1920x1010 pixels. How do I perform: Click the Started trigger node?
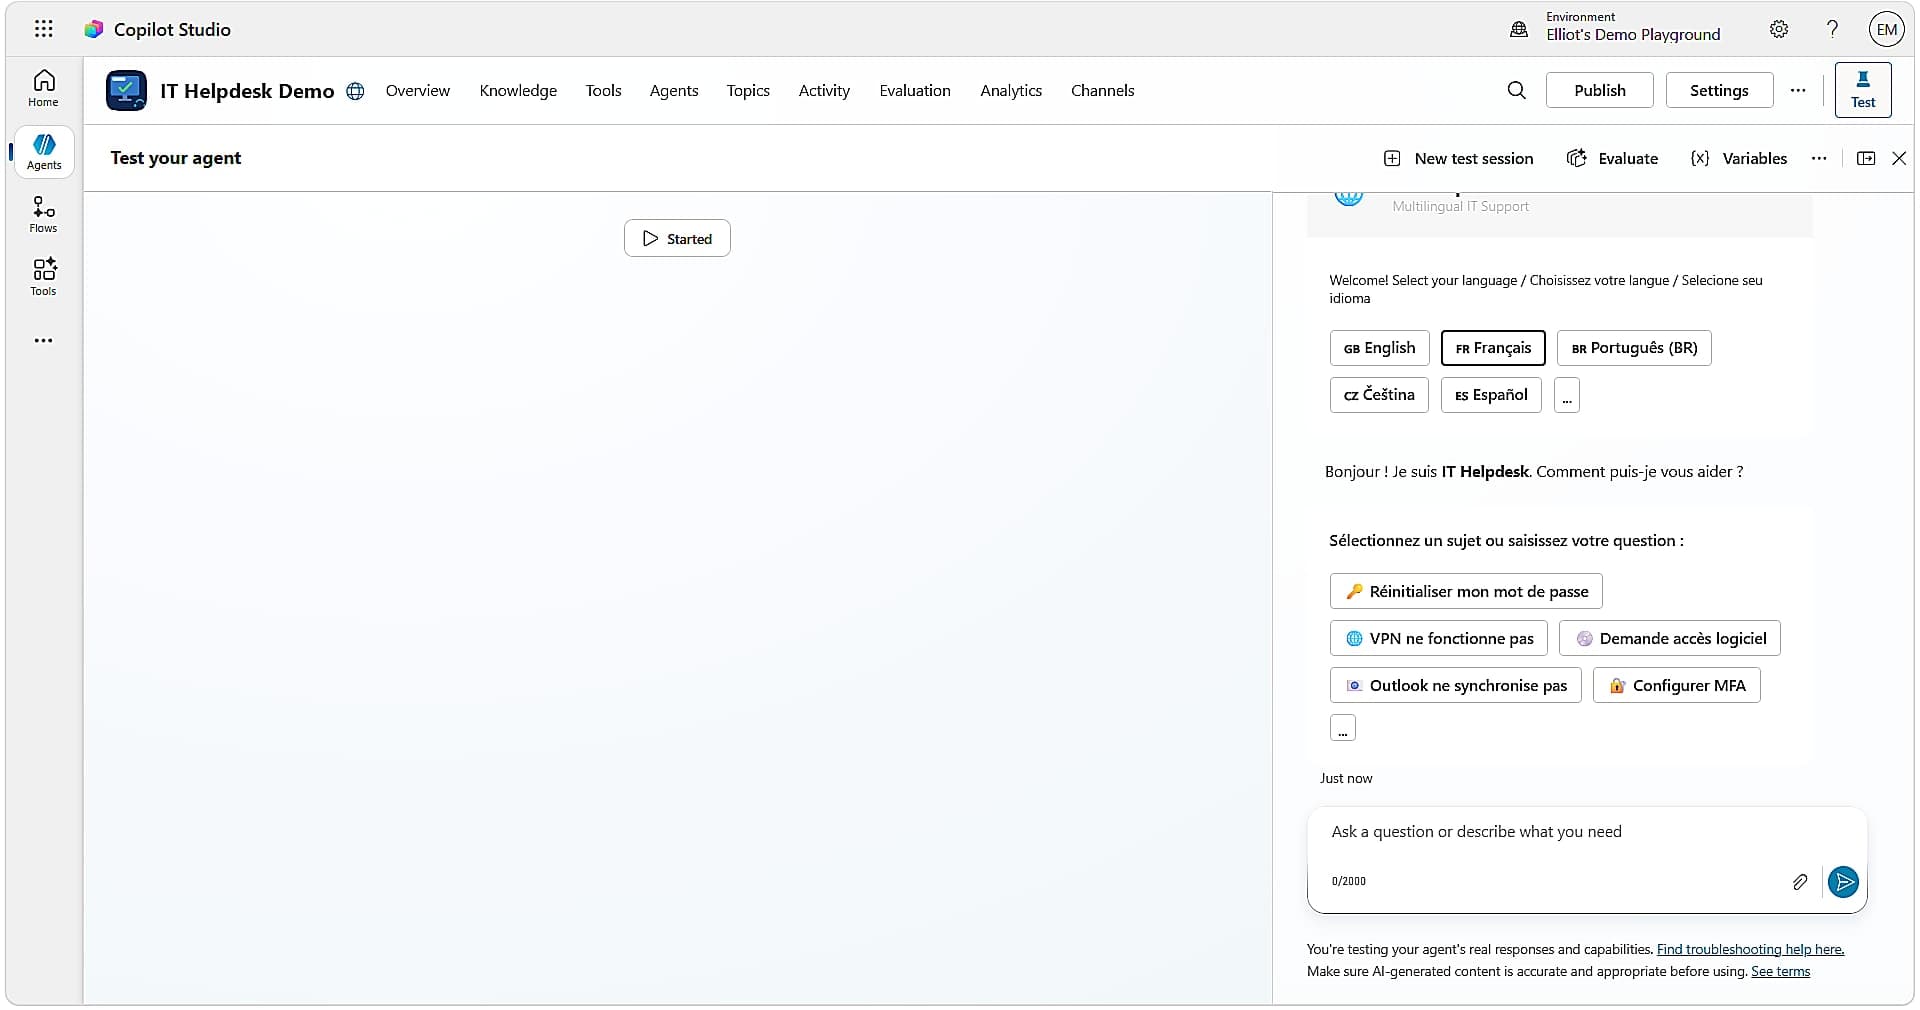pyautogui.click(x=677, y=238)
